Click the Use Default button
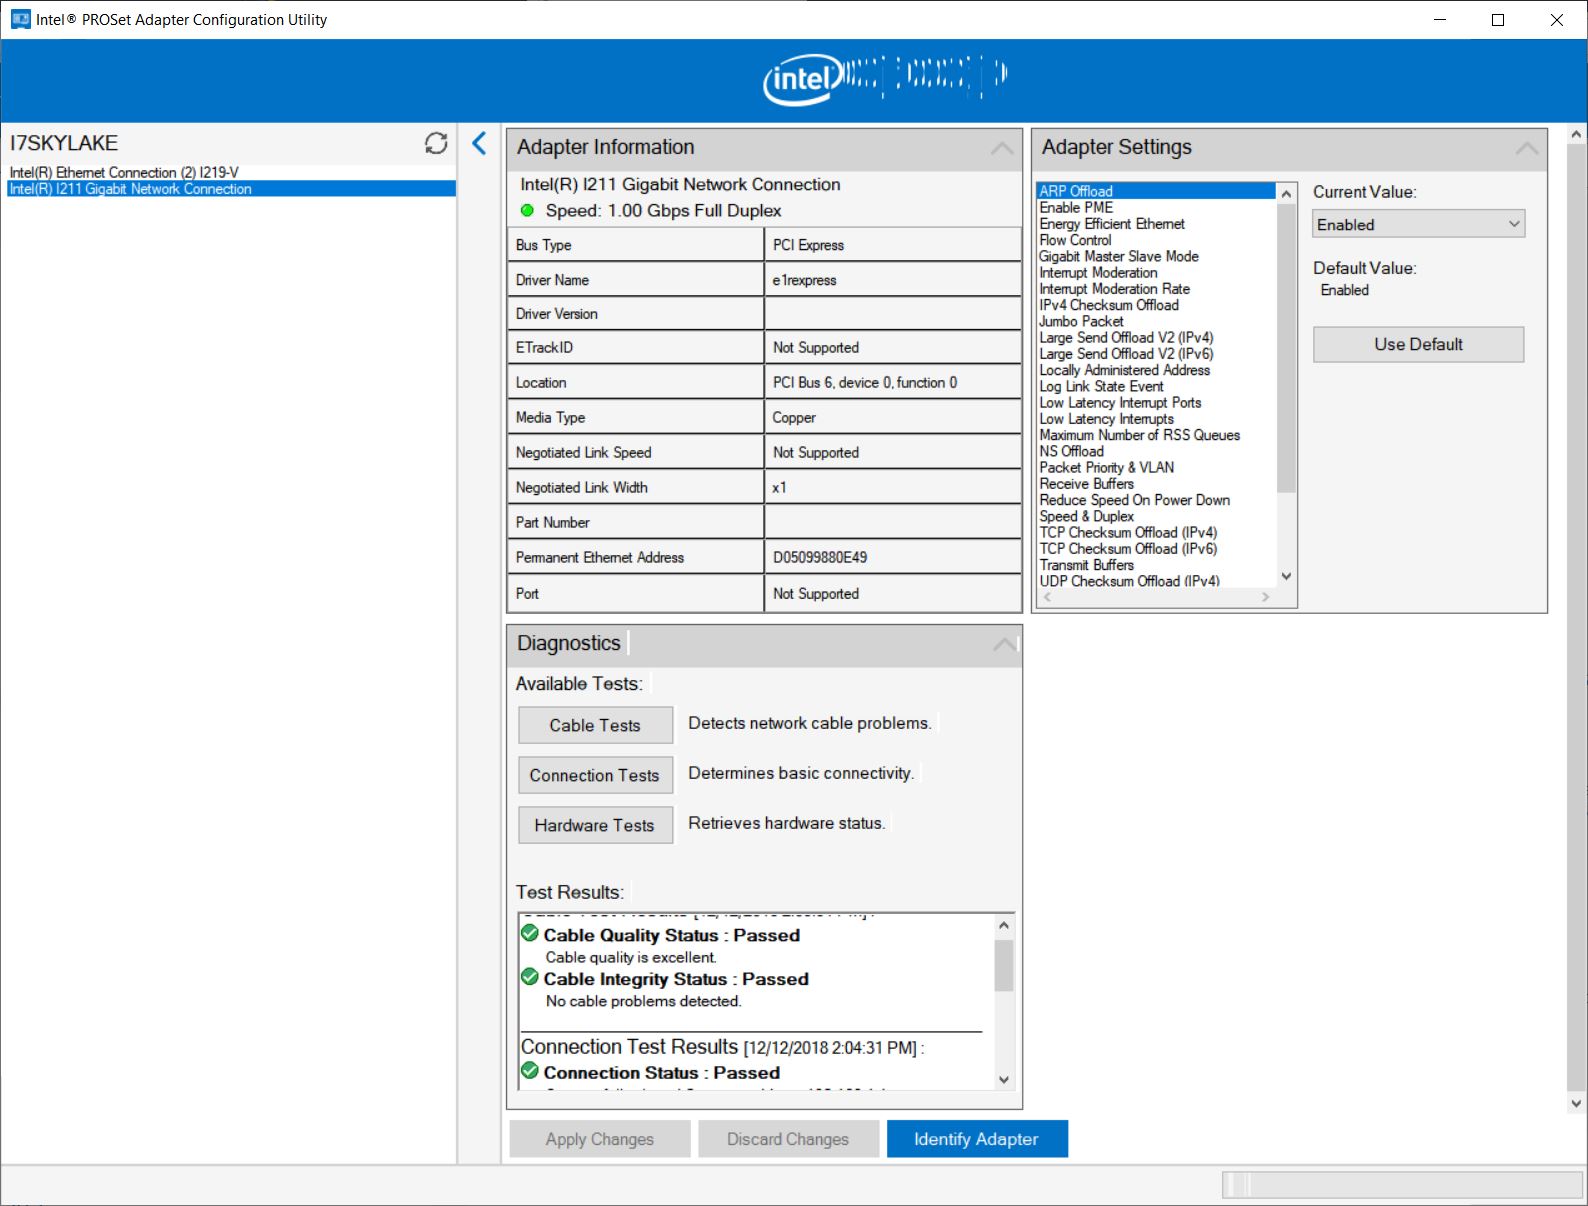1588x1206 pixels. [x=1418, y=344]
